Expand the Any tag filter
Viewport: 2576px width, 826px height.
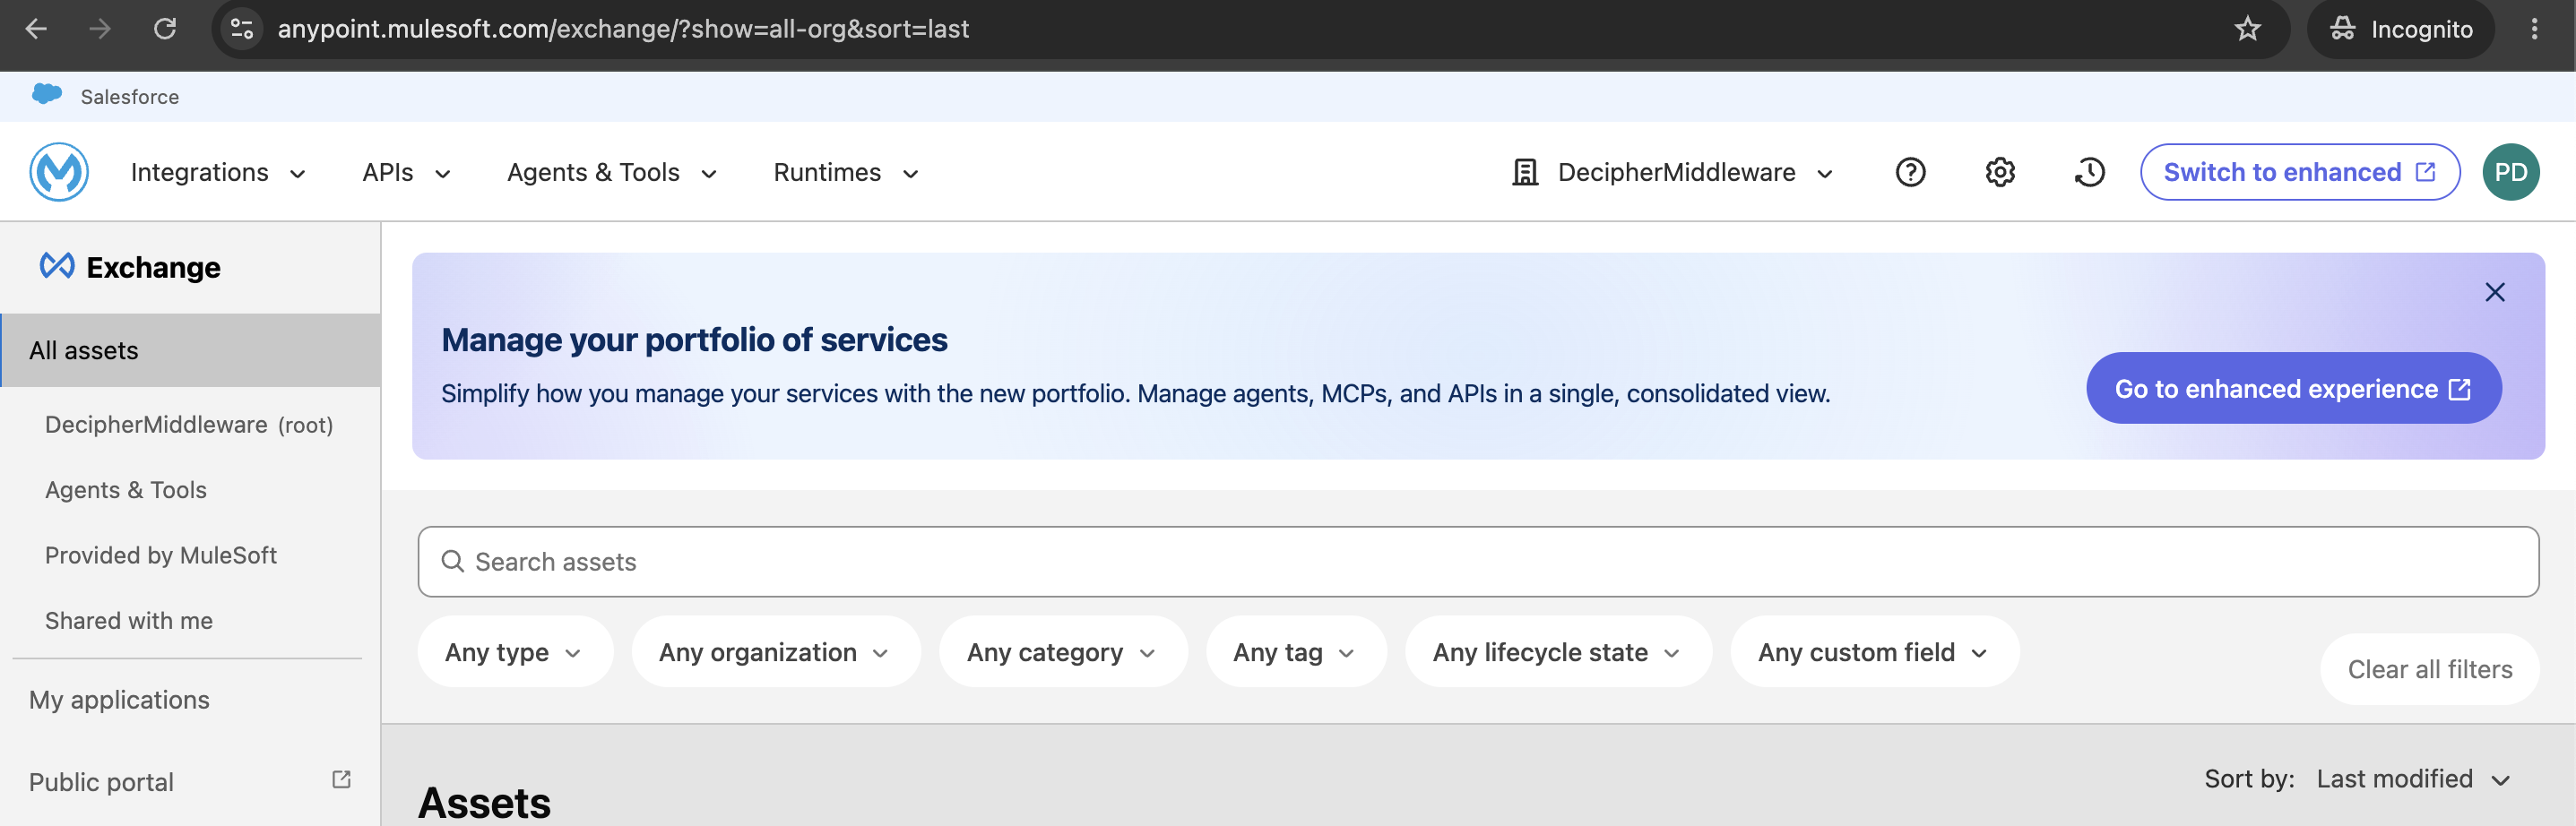1295,652
